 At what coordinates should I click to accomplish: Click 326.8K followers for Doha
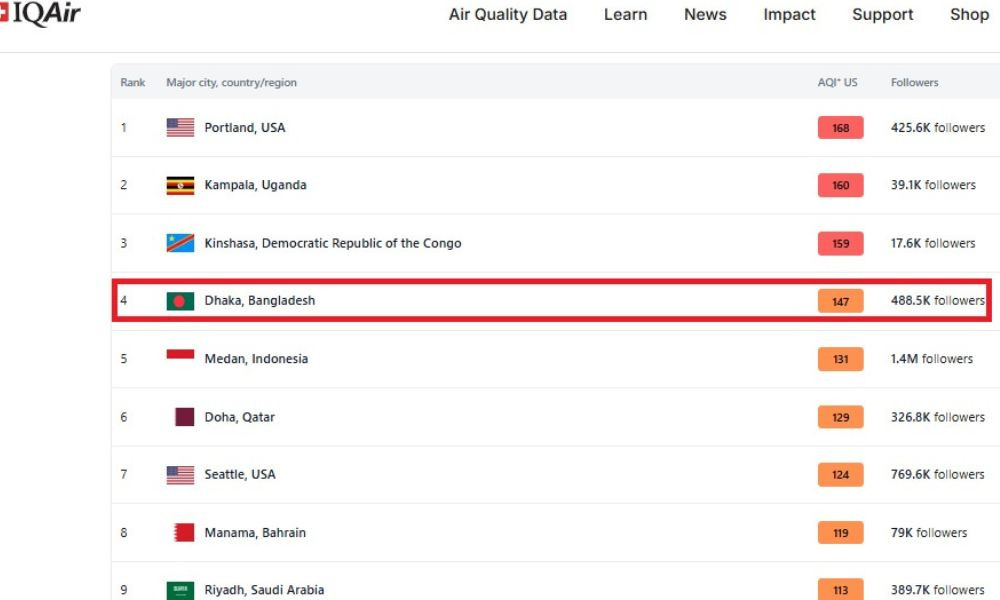tap(938, 417)
